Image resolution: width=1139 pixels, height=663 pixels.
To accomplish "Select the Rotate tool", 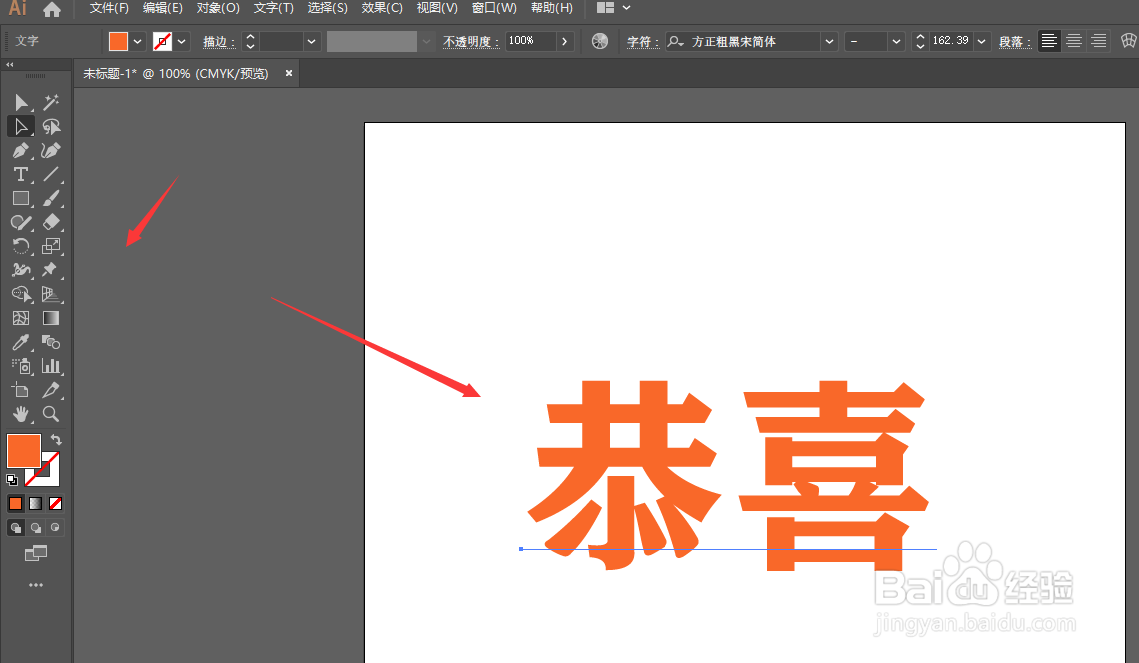I will click(21, 246).
